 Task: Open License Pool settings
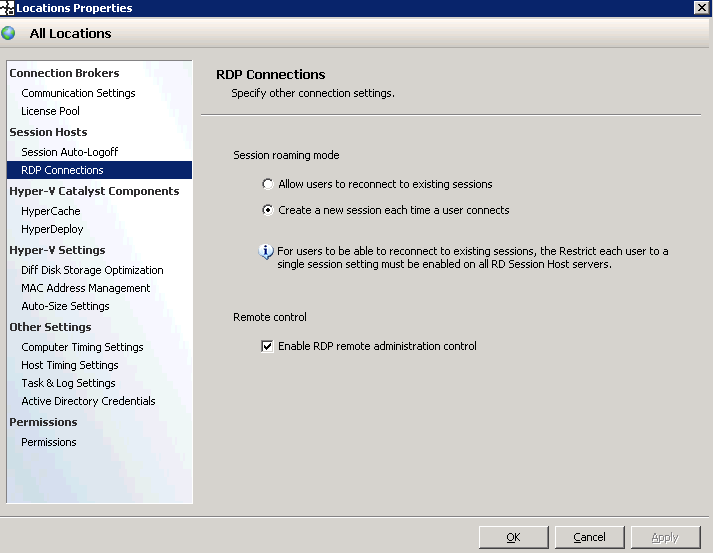click(50, 111)
